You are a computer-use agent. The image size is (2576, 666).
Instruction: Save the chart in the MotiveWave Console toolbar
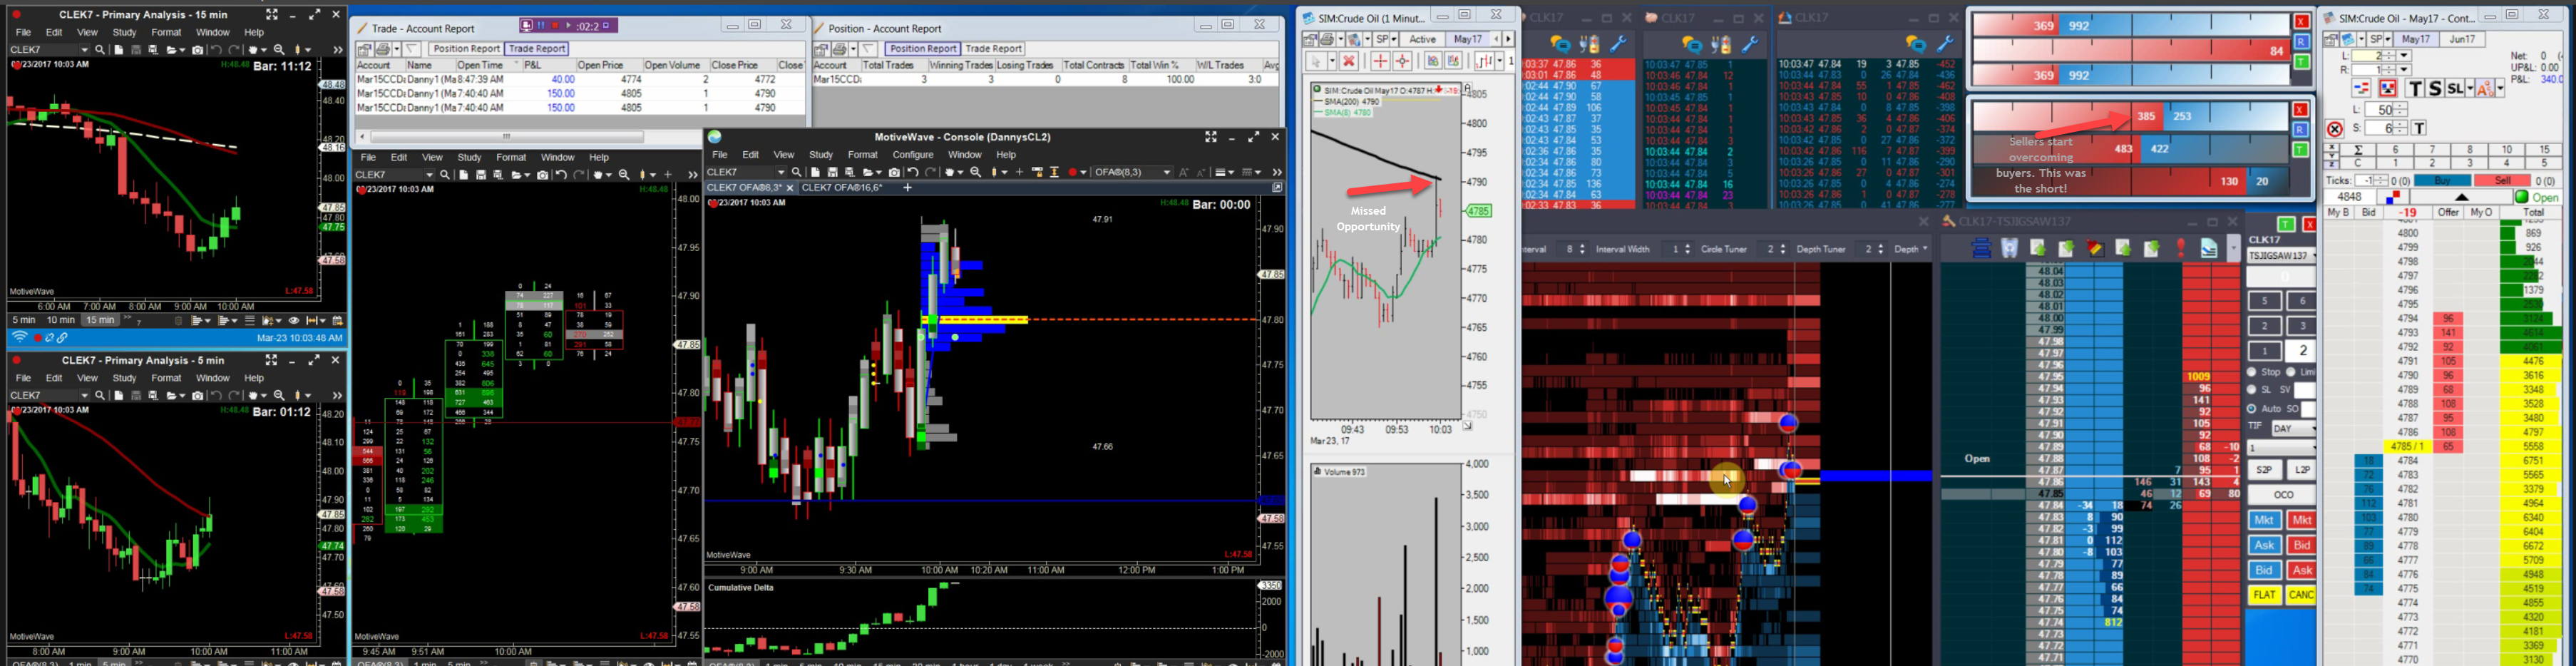pos(832,172)
